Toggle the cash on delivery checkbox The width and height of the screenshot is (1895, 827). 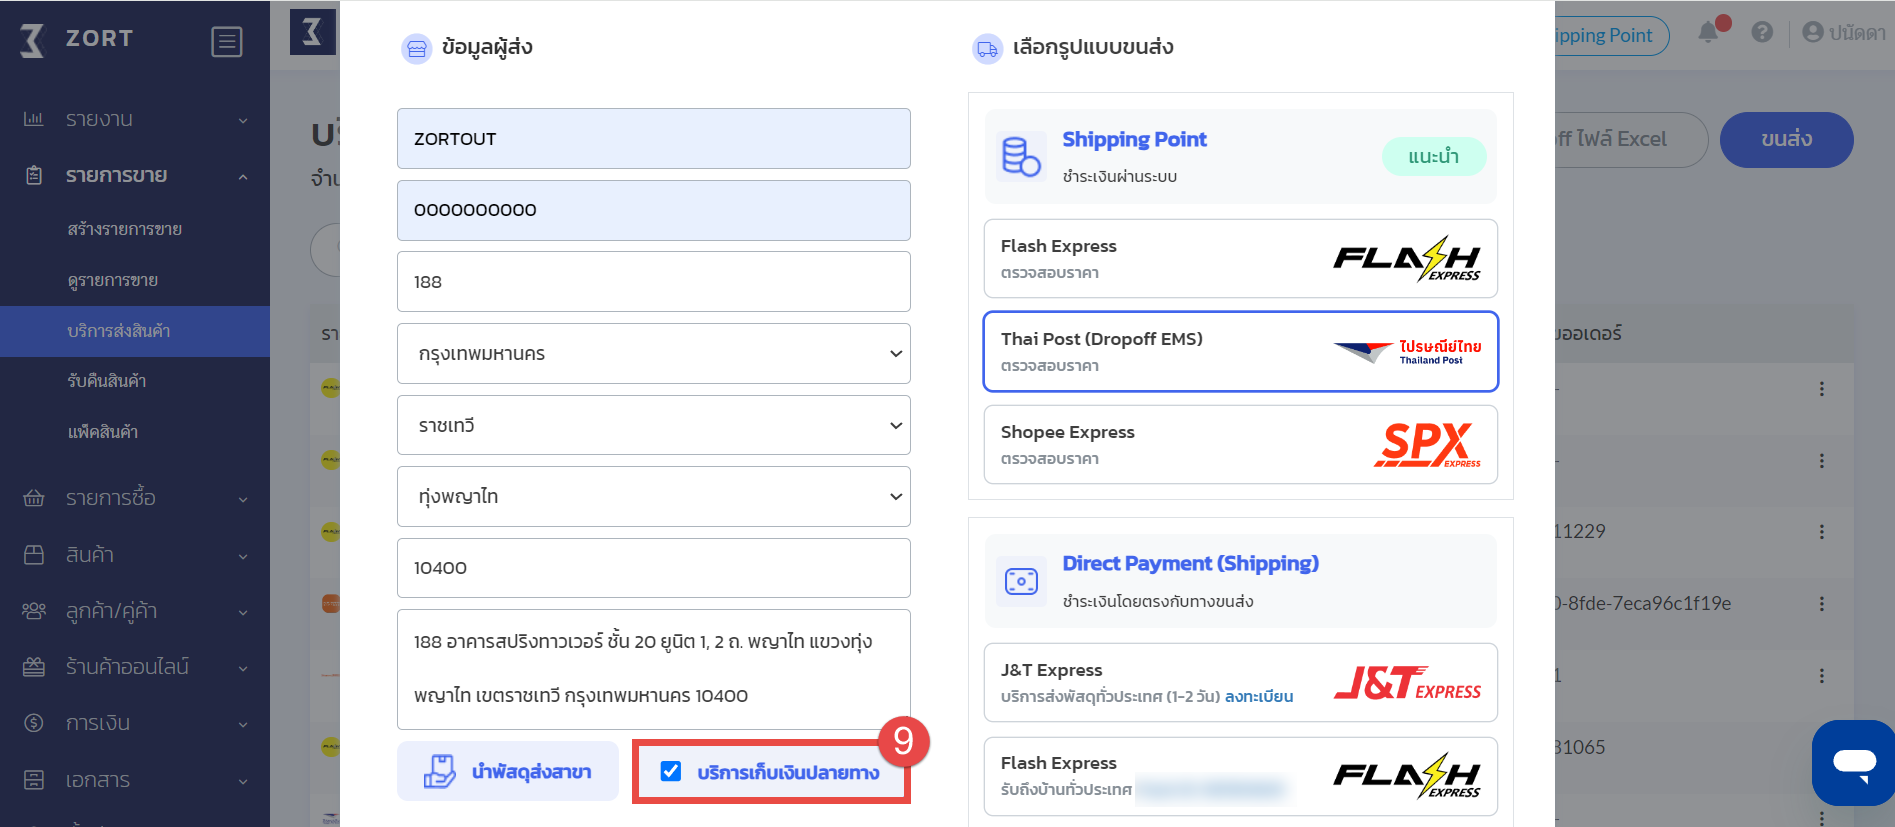[671, 771]
